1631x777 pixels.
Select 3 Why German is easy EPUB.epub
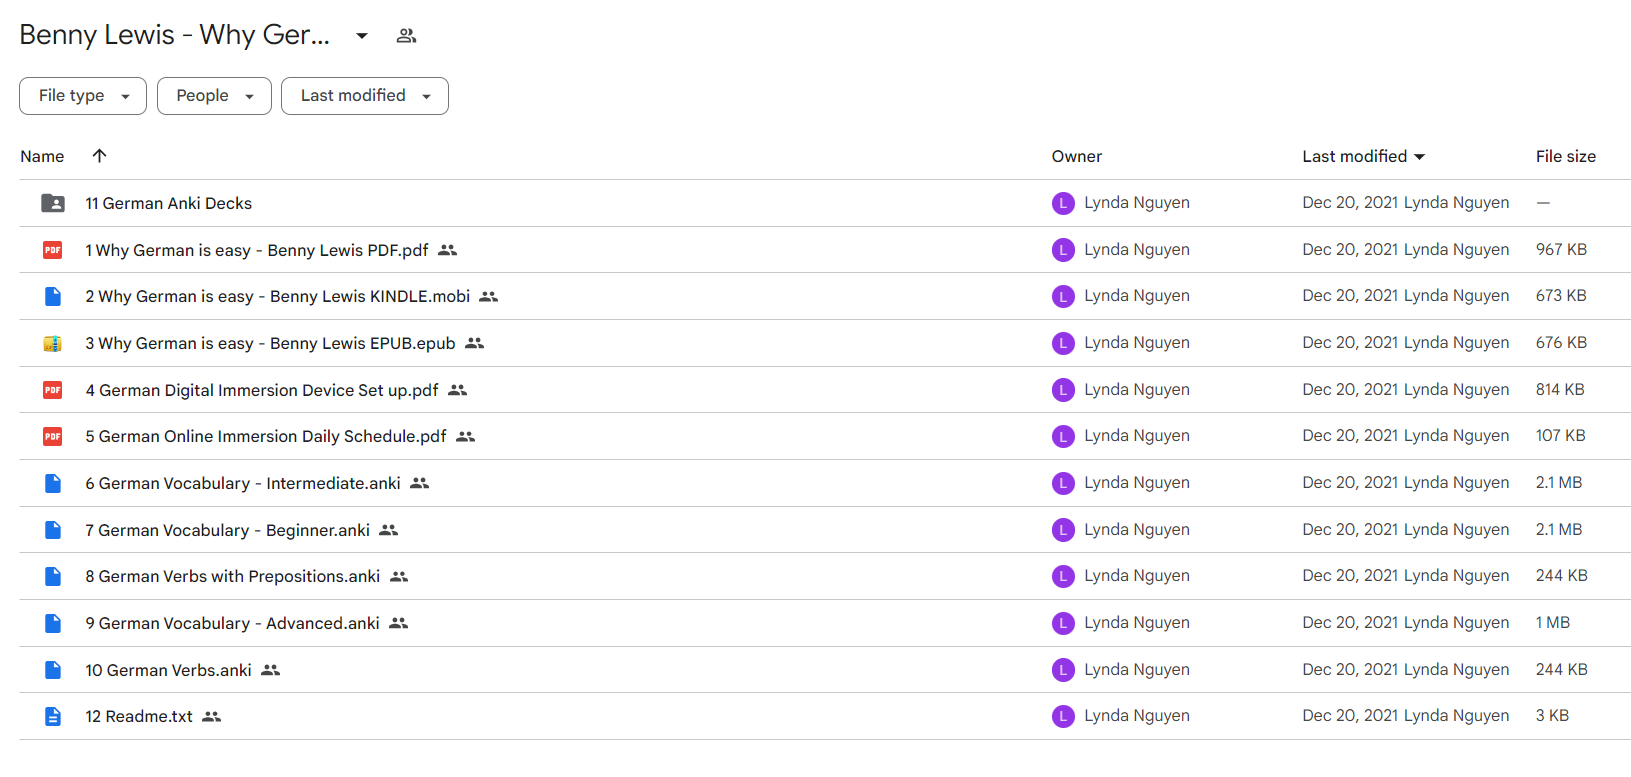(x=270, y=343)
